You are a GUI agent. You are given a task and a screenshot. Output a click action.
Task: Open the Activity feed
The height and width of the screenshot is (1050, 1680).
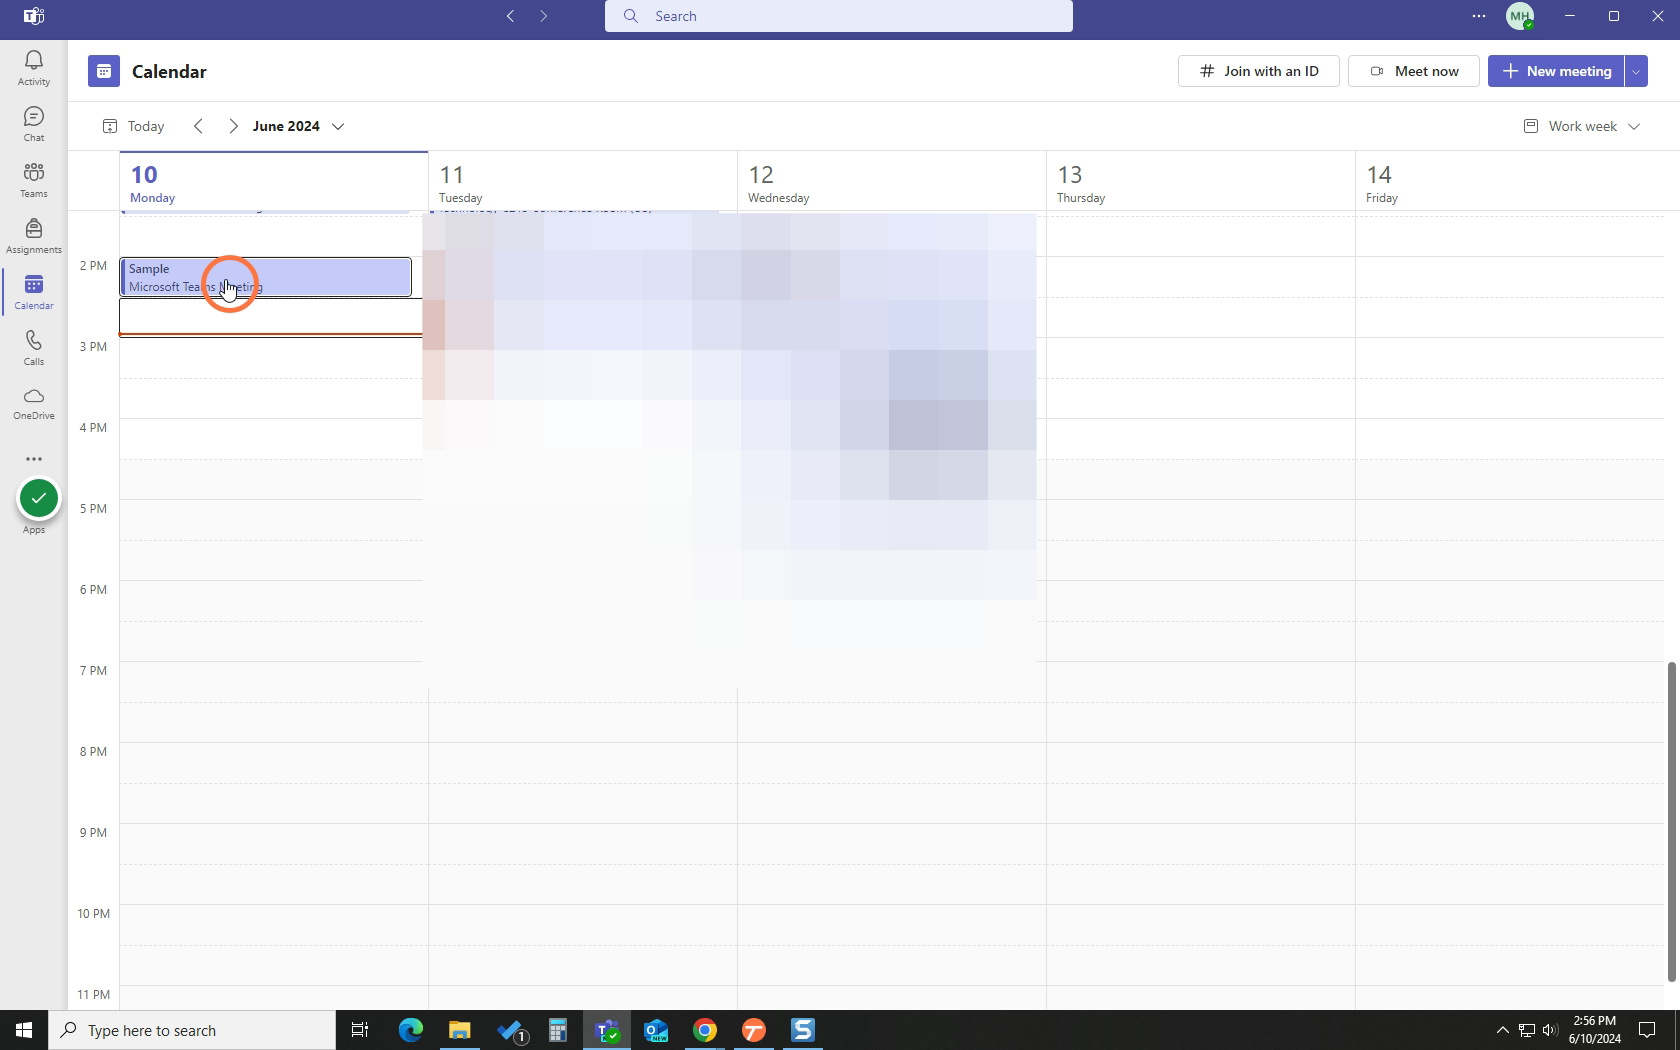click(x=33, y=68)
